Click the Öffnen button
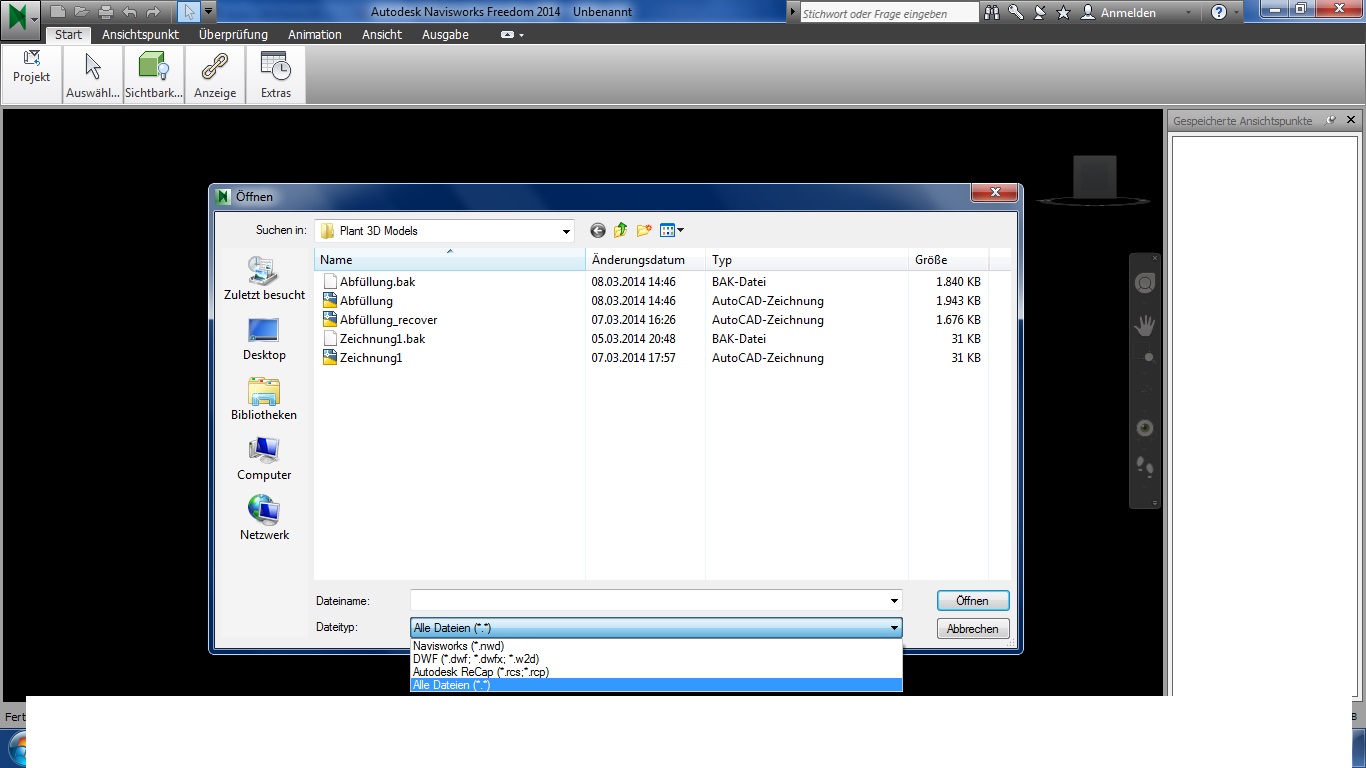The image size is (1366, 768). coord(973,601)
